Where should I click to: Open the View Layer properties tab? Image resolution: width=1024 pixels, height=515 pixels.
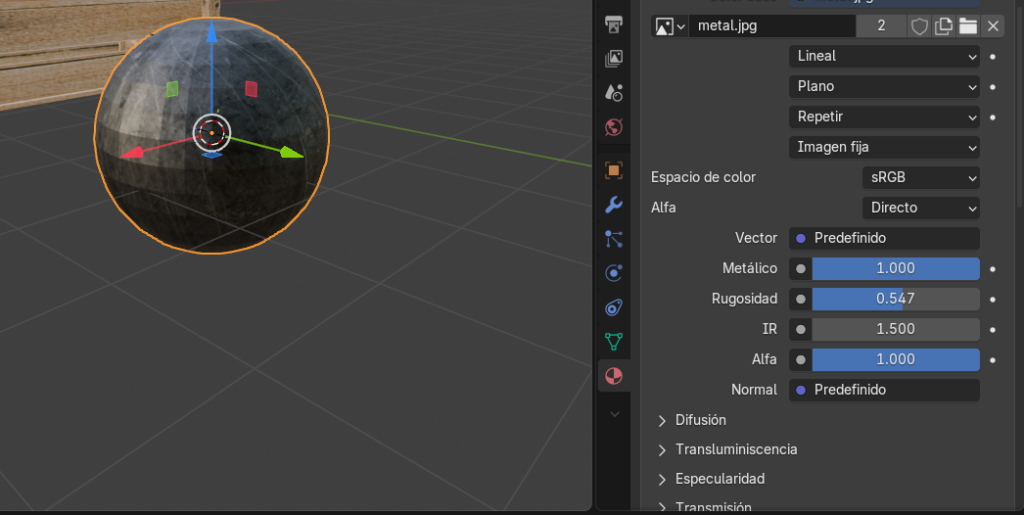(614, 59)
